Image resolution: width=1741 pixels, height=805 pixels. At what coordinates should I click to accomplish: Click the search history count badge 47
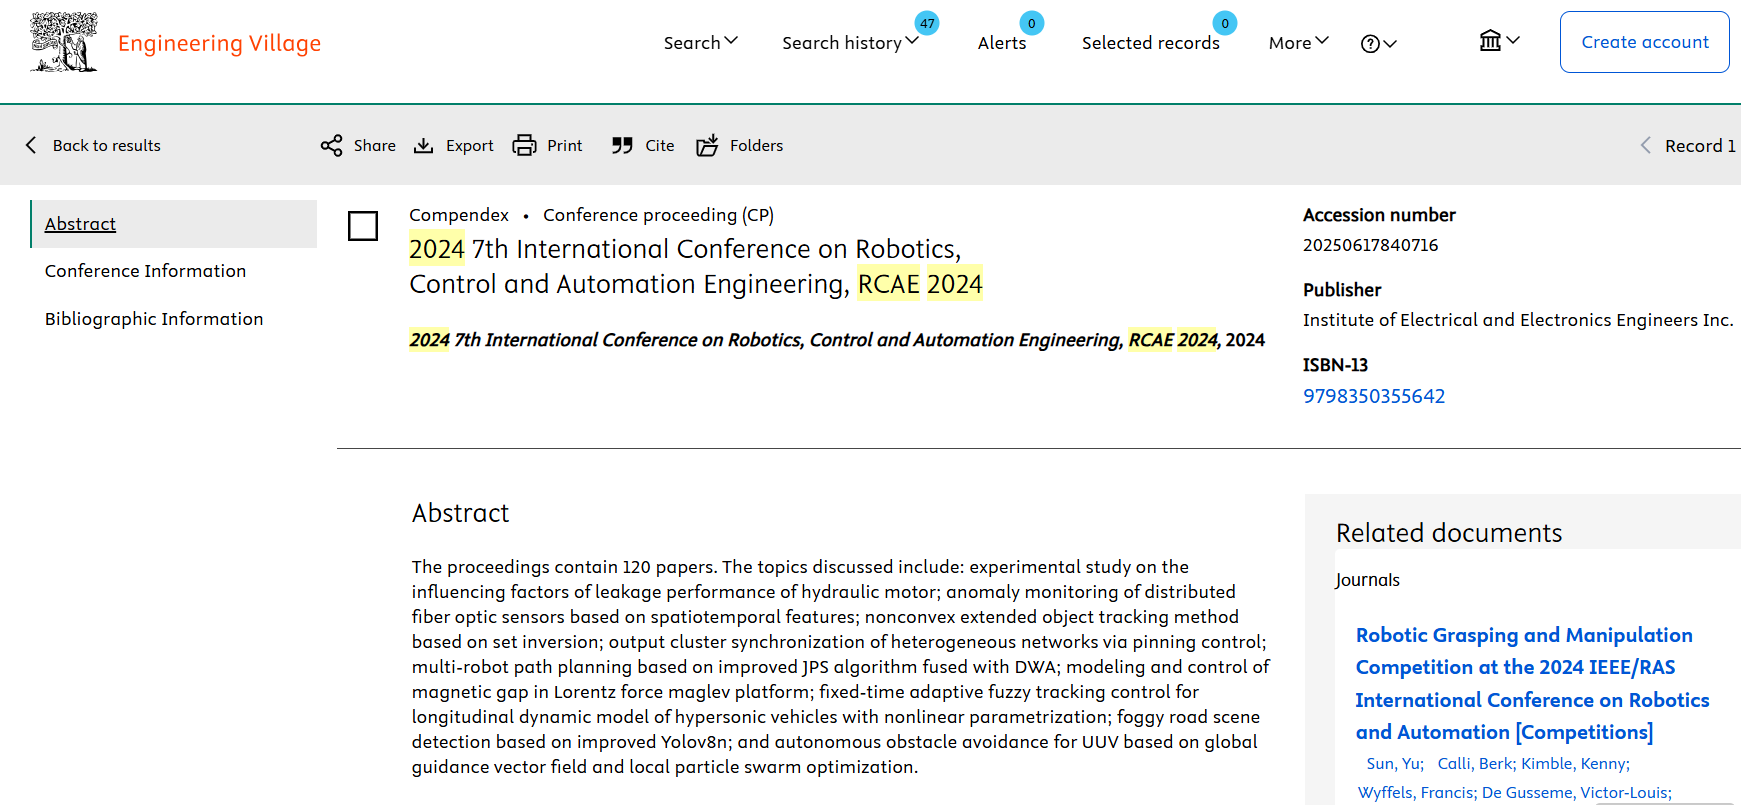pyautogui.click(x=927, y=23)
